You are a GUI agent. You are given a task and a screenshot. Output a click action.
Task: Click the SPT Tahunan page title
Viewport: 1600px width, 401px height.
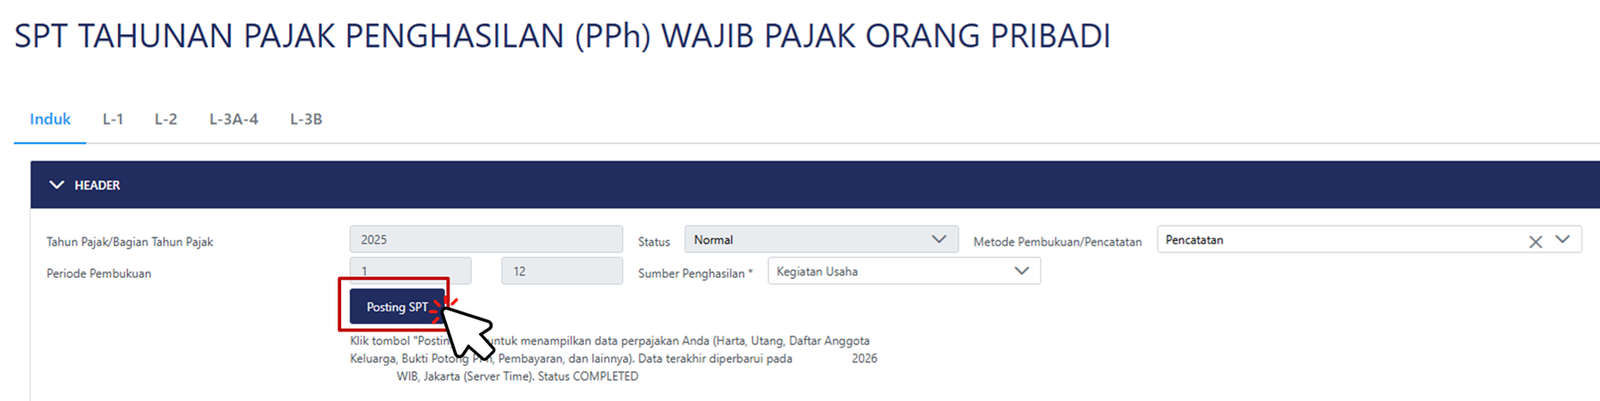point(562,36)
